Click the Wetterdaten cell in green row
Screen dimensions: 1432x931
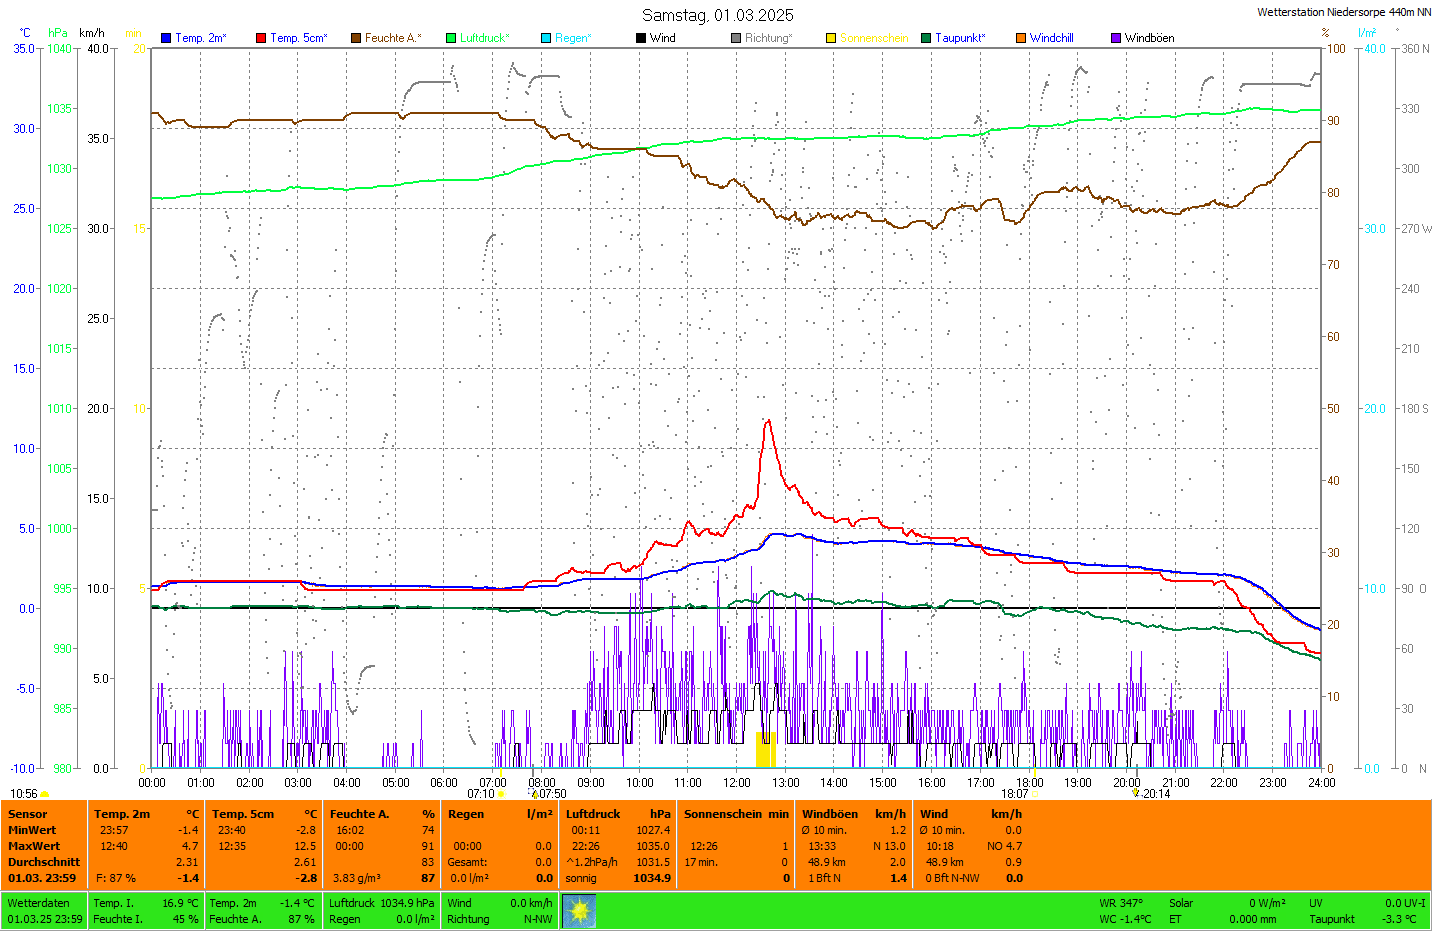(39, 903)
